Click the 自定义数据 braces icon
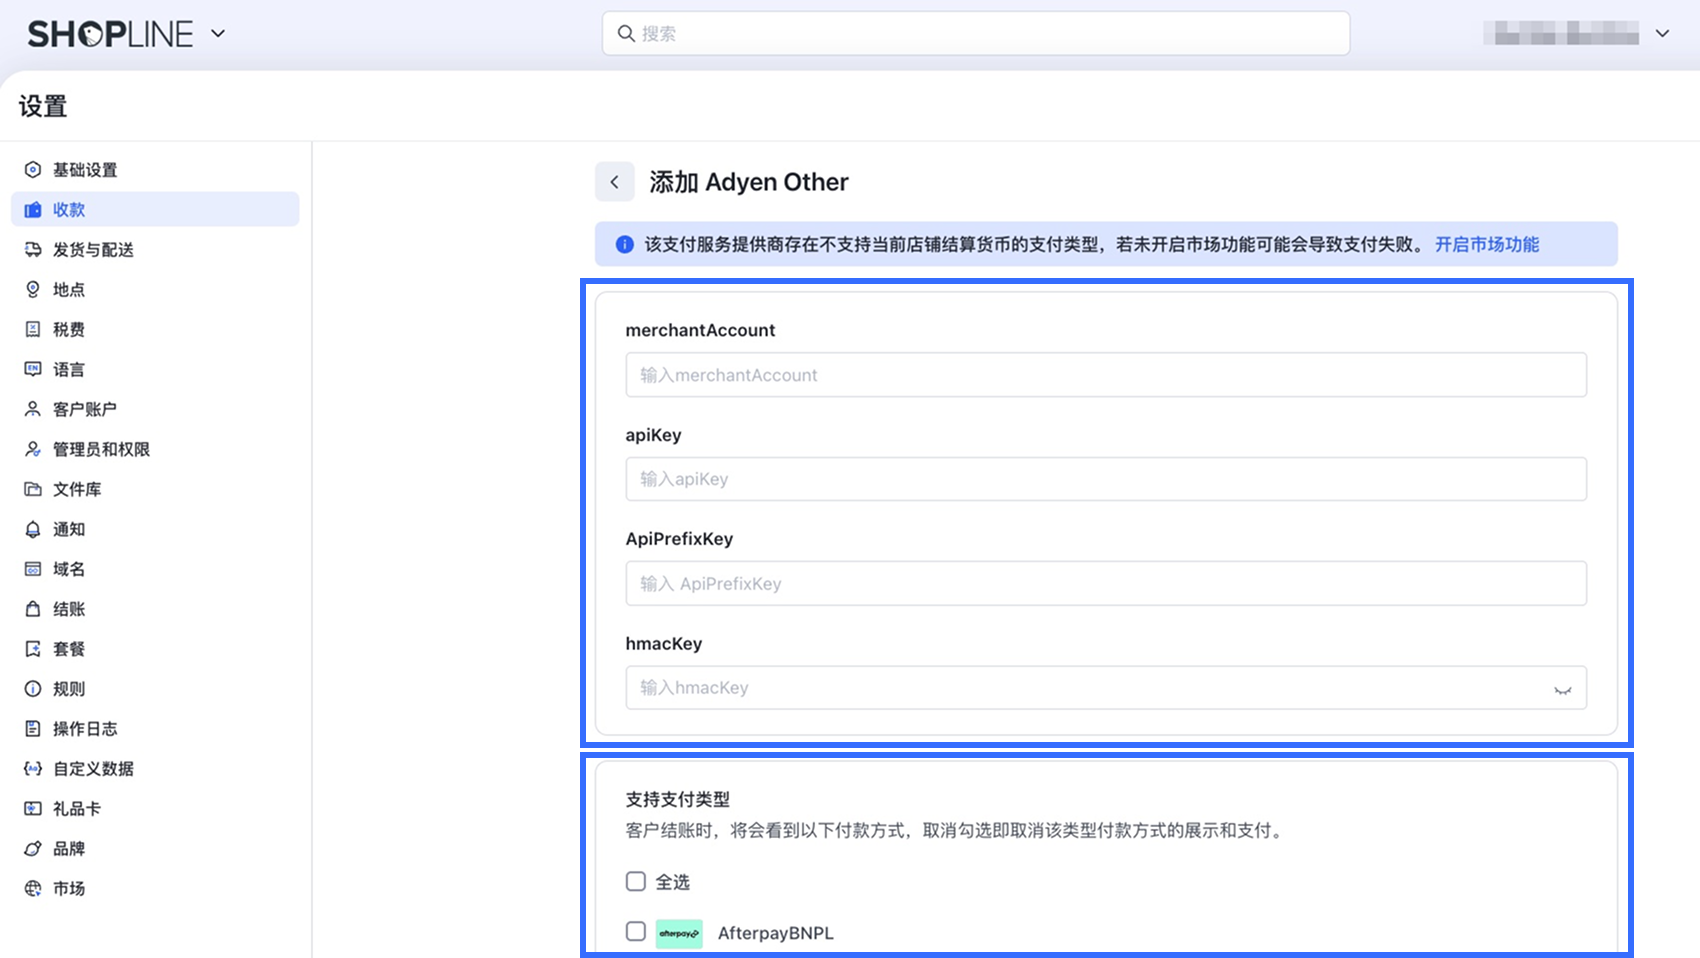1700x958 pixels. pyautogui.click(x=33, y=769)
